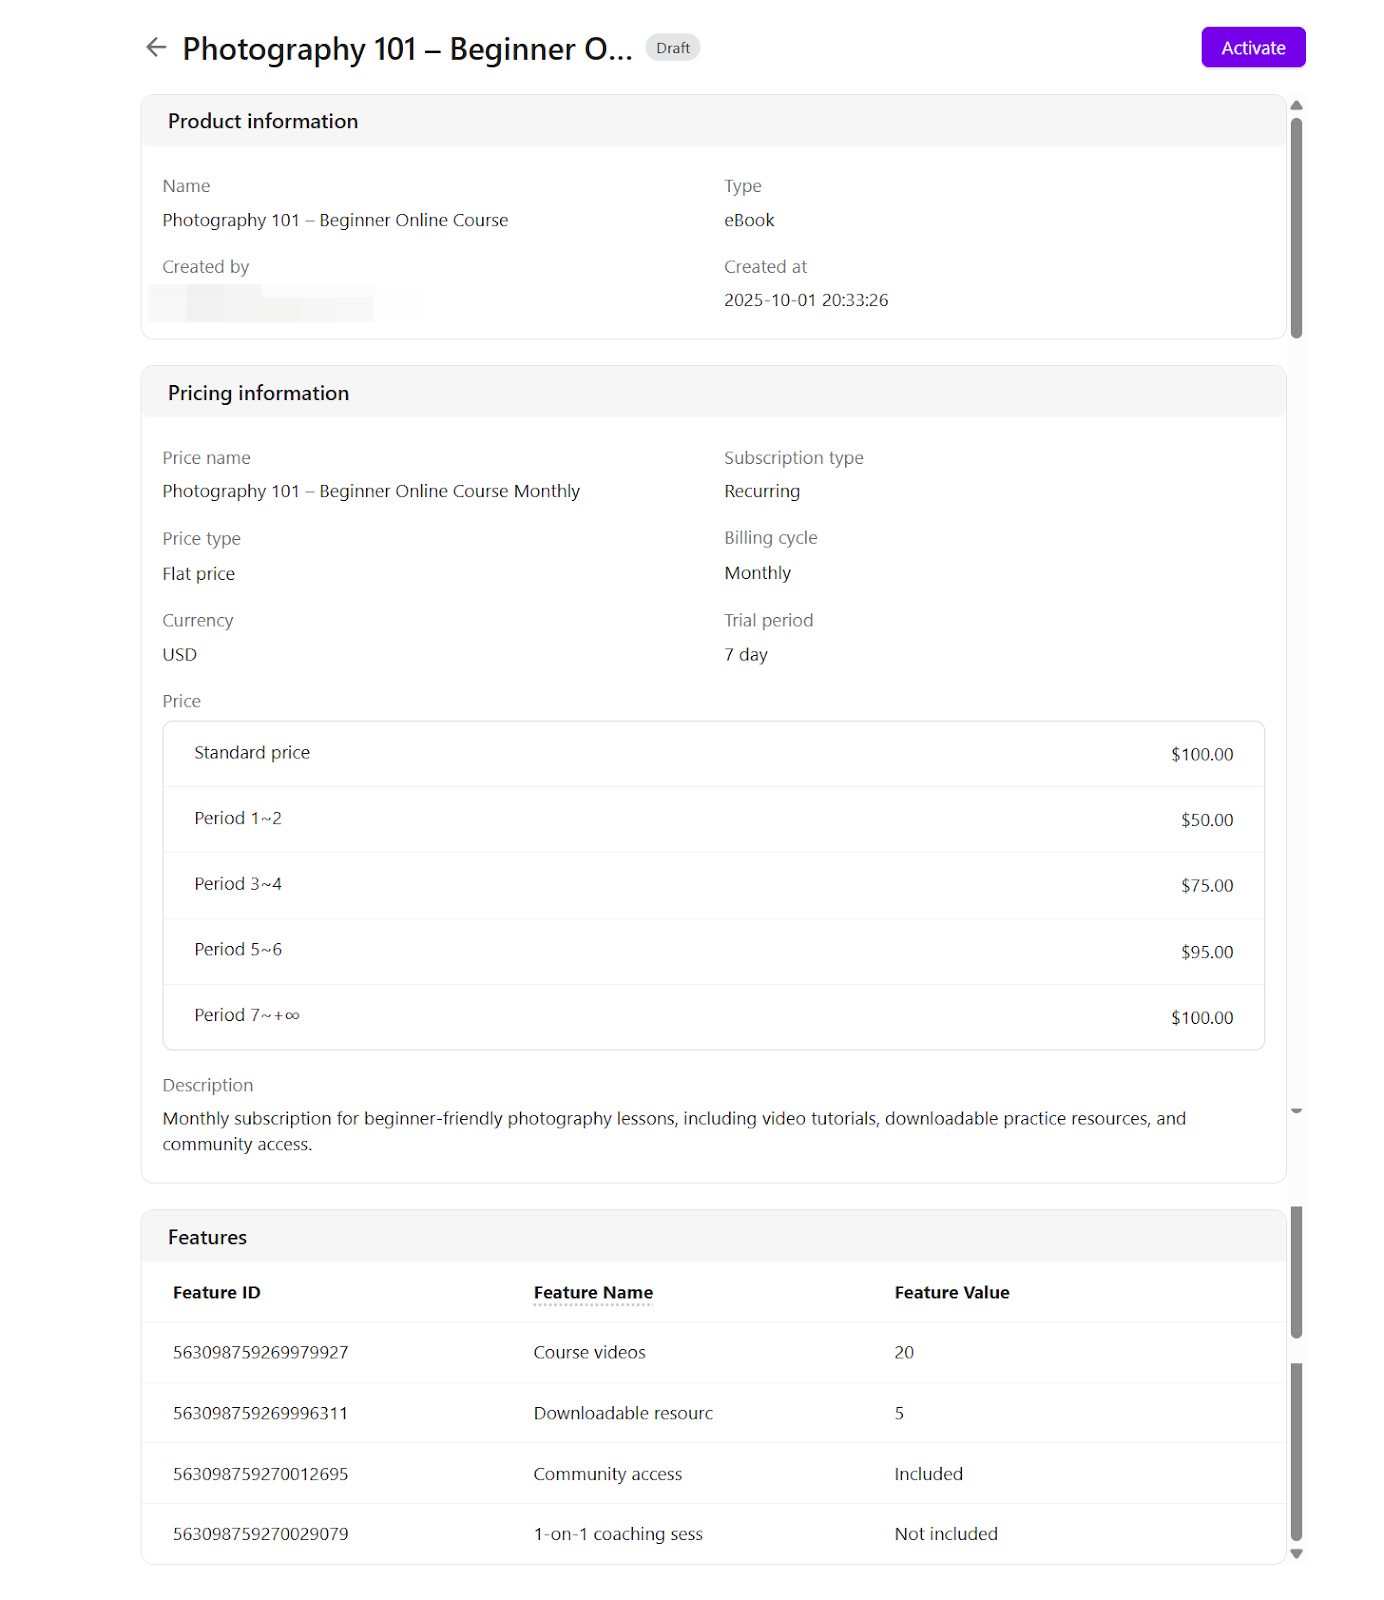
Task: Click the back arrow beside the page title
Action: (x=156, y=47)
